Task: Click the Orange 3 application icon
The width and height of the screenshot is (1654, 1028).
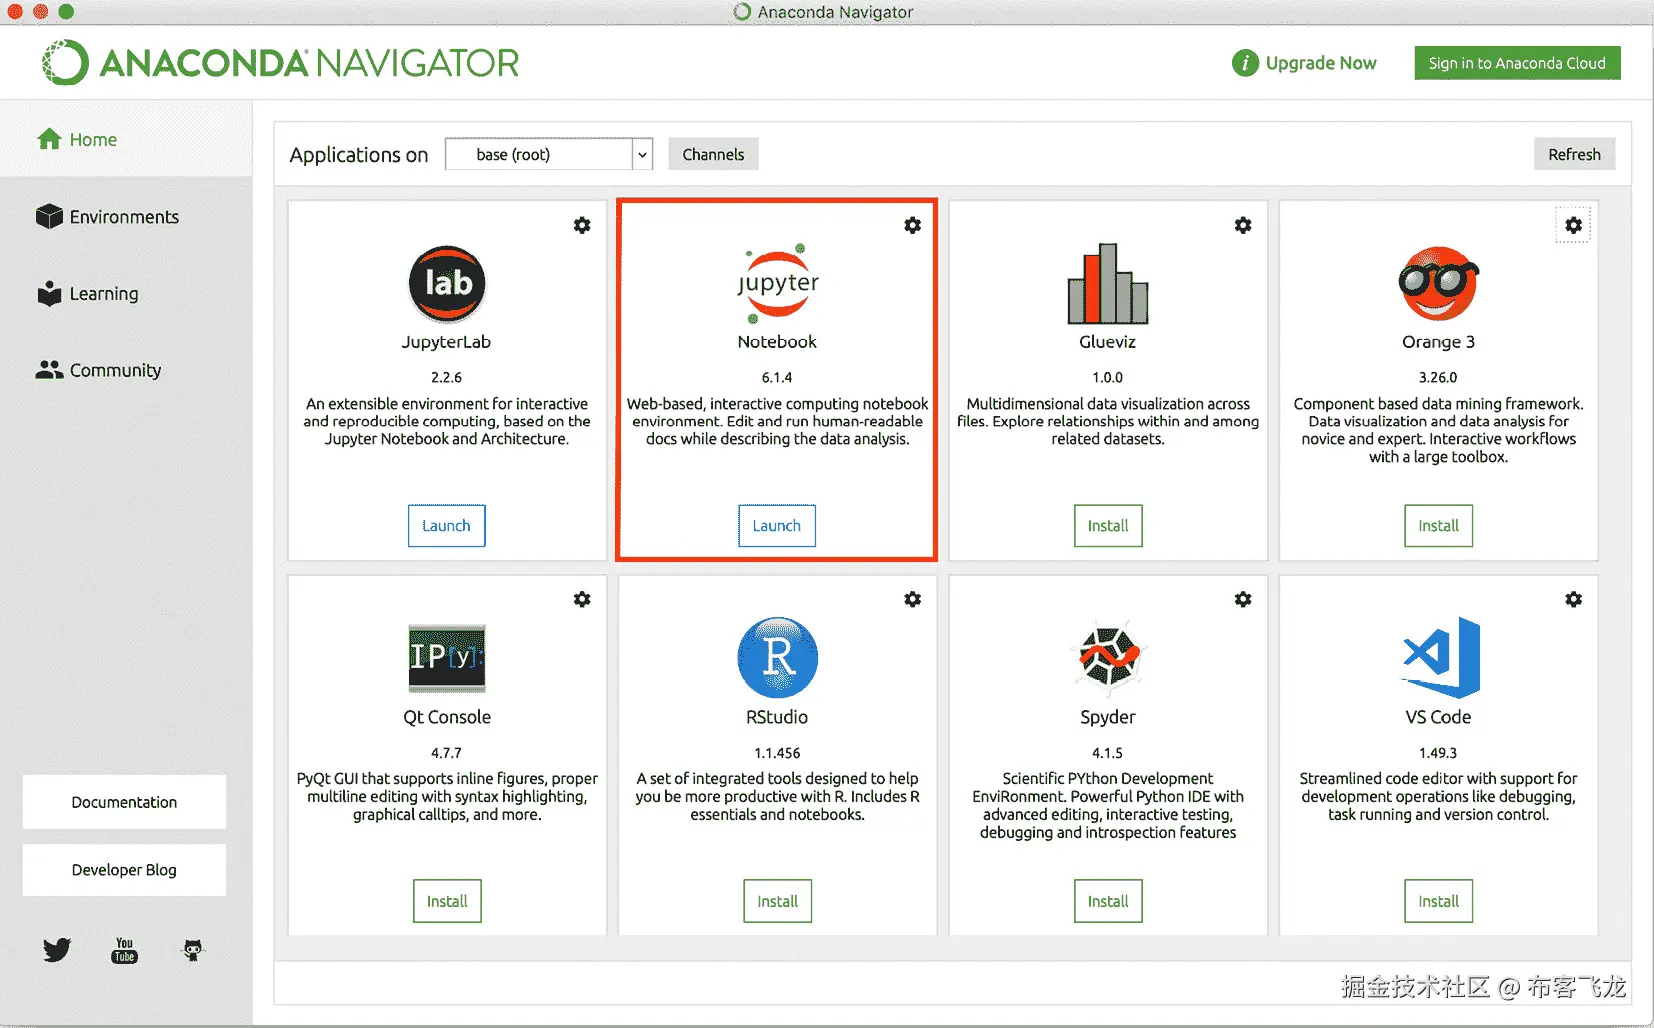Action: click(x=1438, y=285)
